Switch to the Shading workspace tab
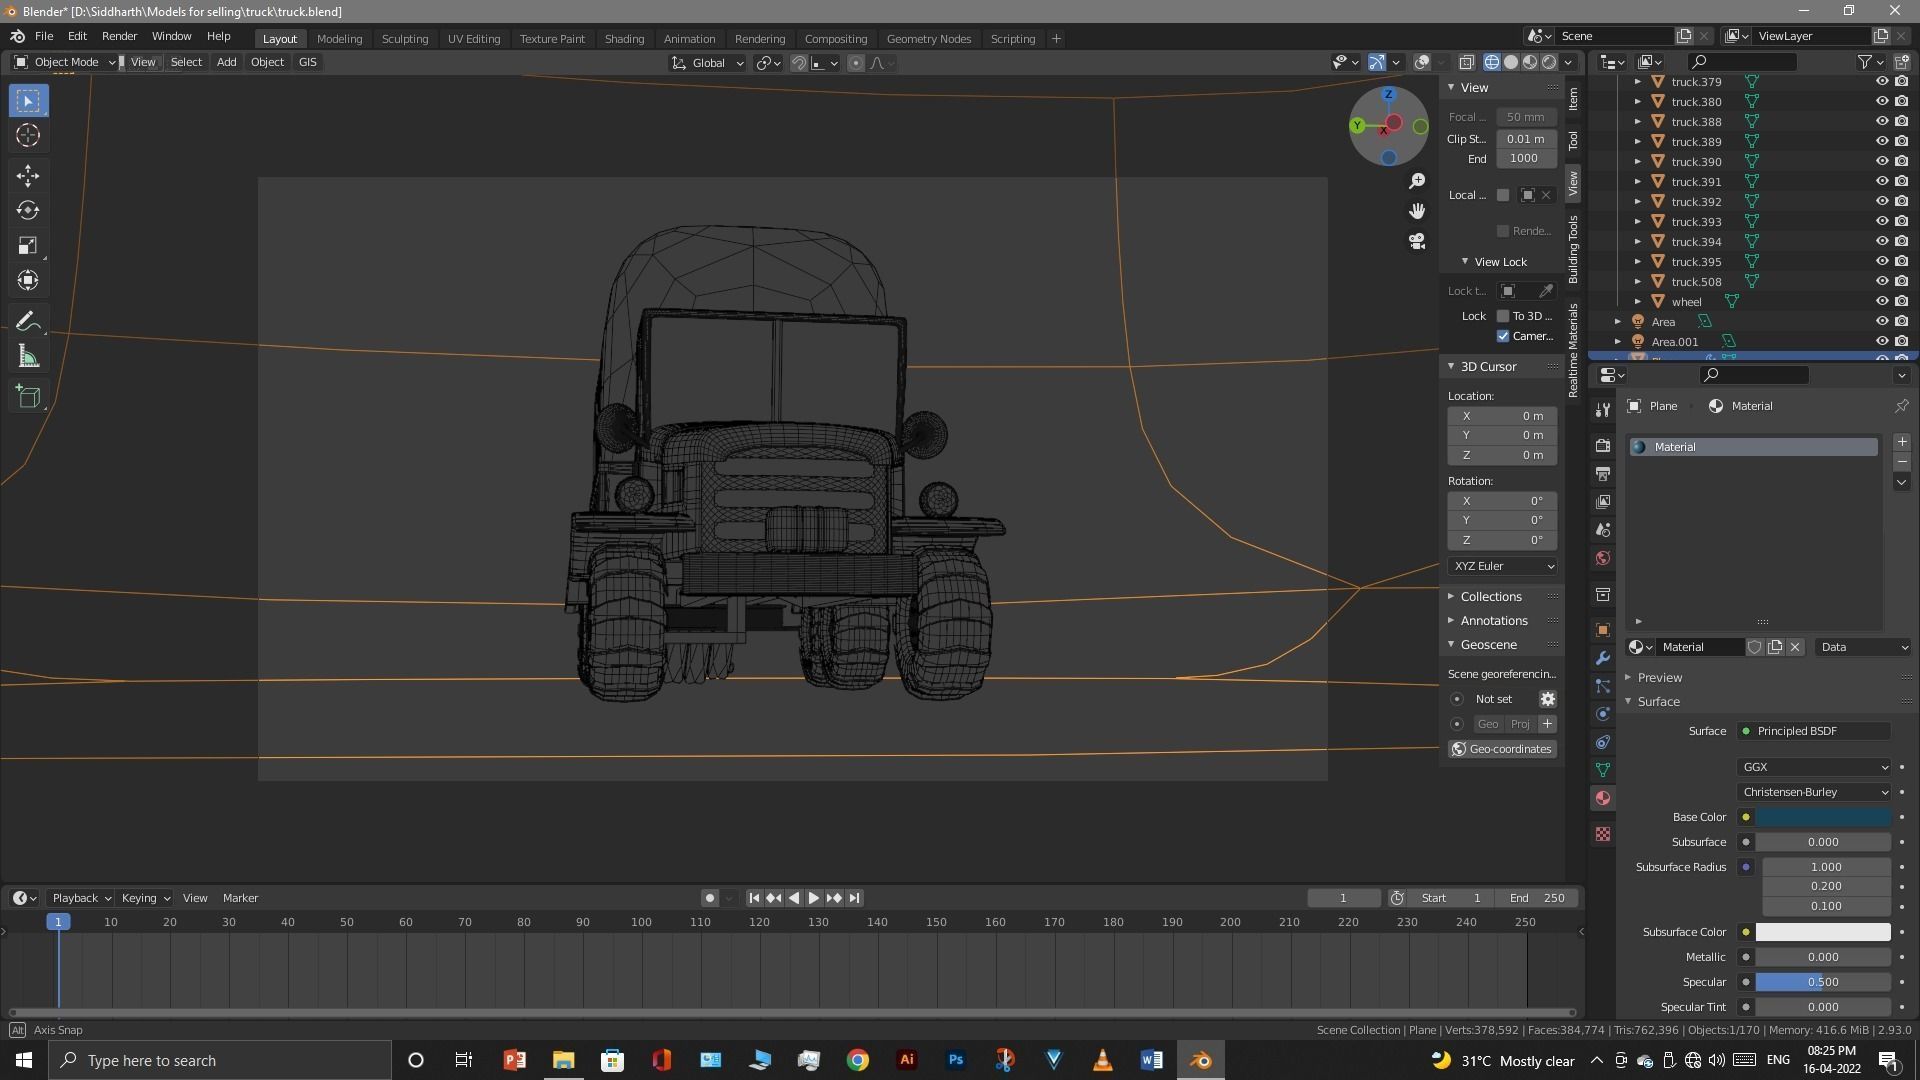Viewport: 1920px width, 1080px height. coord(624,38)
